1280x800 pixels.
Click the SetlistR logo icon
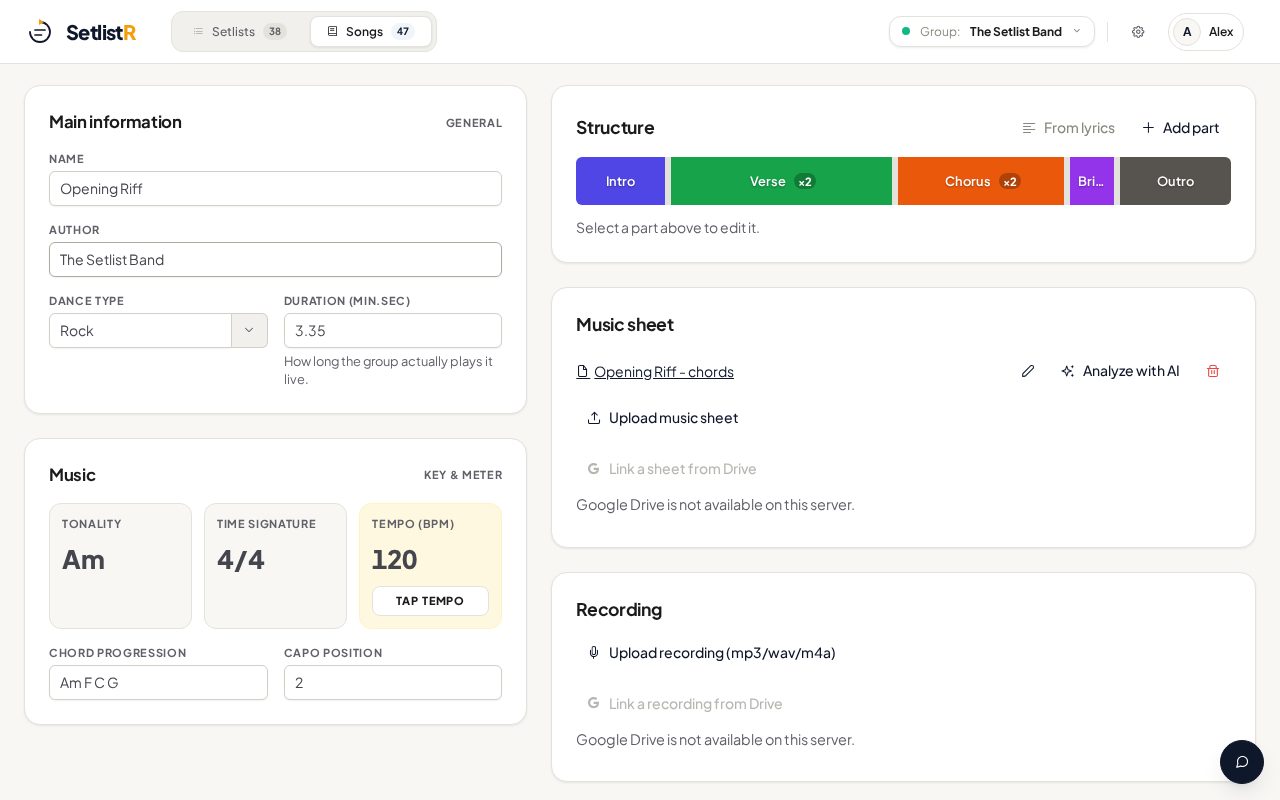point(40,32)
